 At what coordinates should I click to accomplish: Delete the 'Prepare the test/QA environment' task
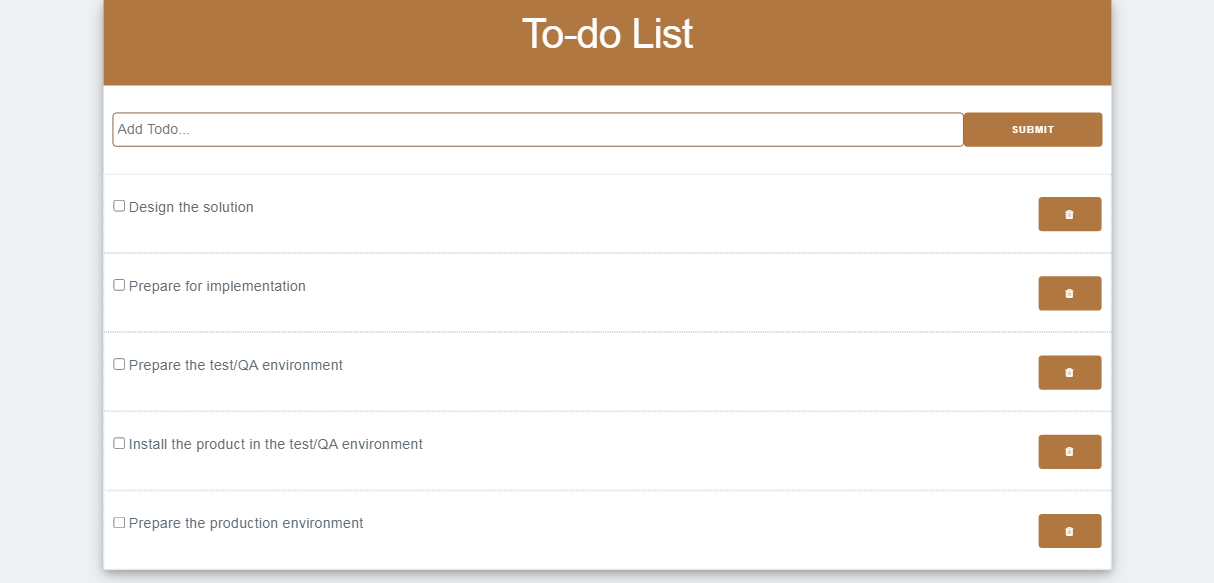click(1069, 372)
